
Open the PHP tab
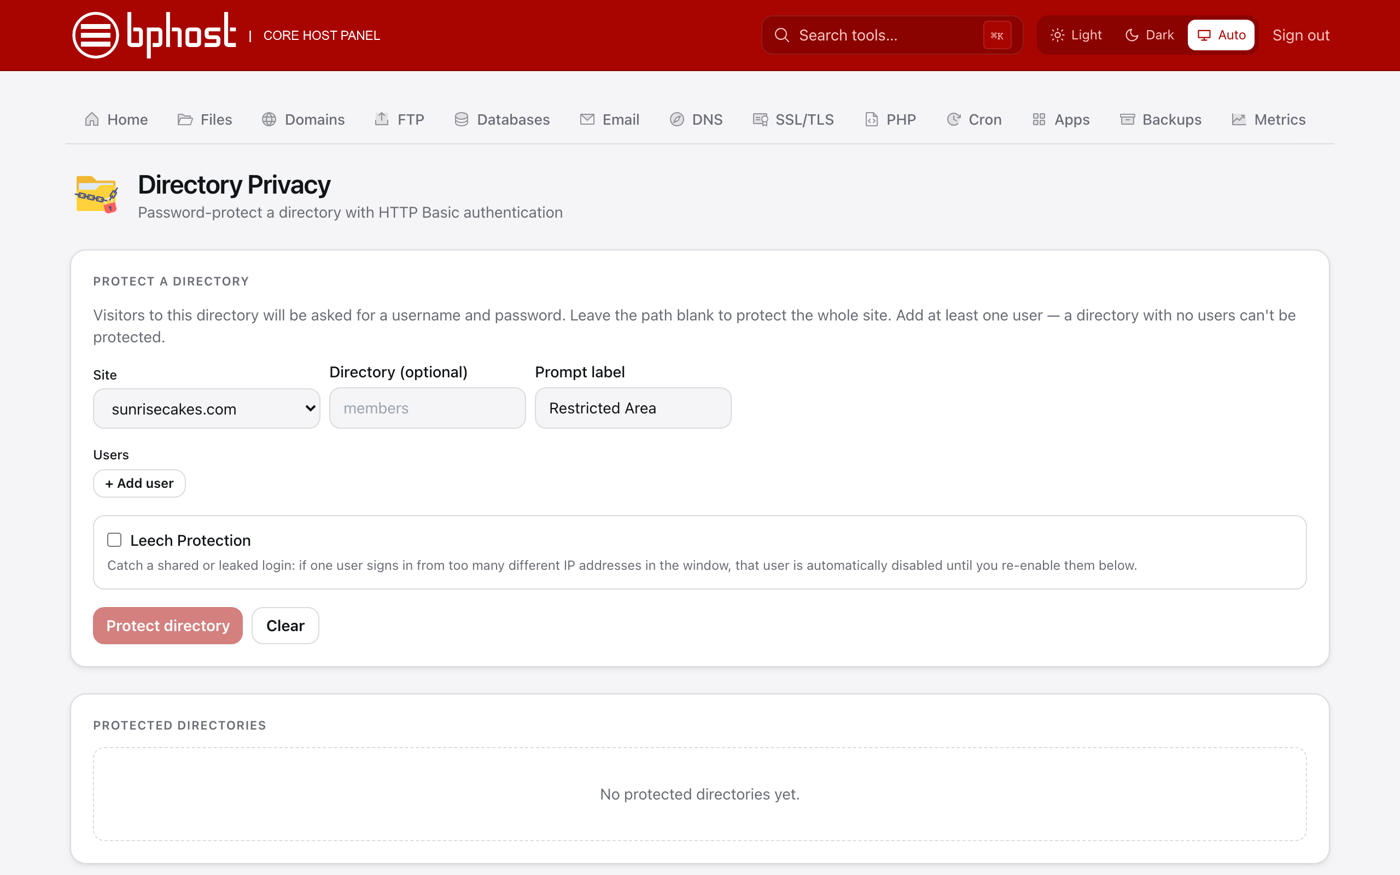tap(890, 119)
